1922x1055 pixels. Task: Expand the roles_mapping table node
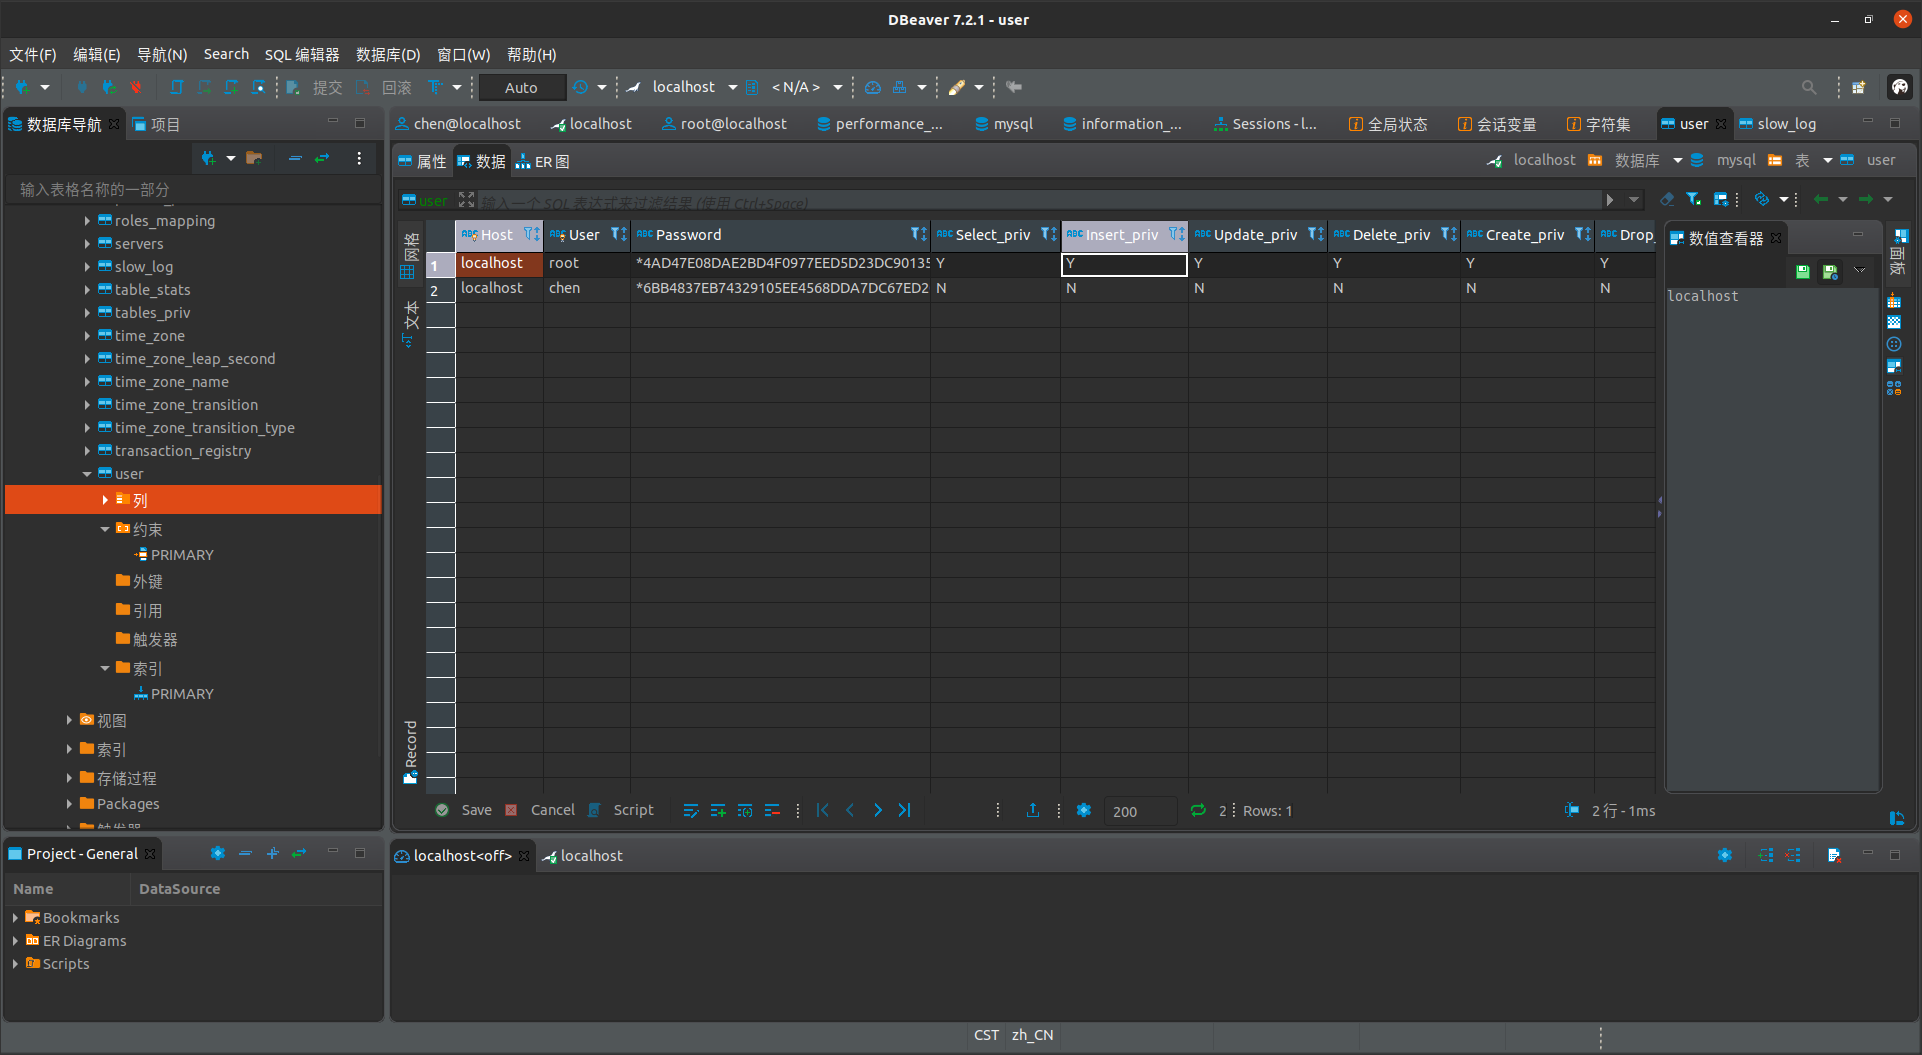pyautogui.click(x=87, y=221)
